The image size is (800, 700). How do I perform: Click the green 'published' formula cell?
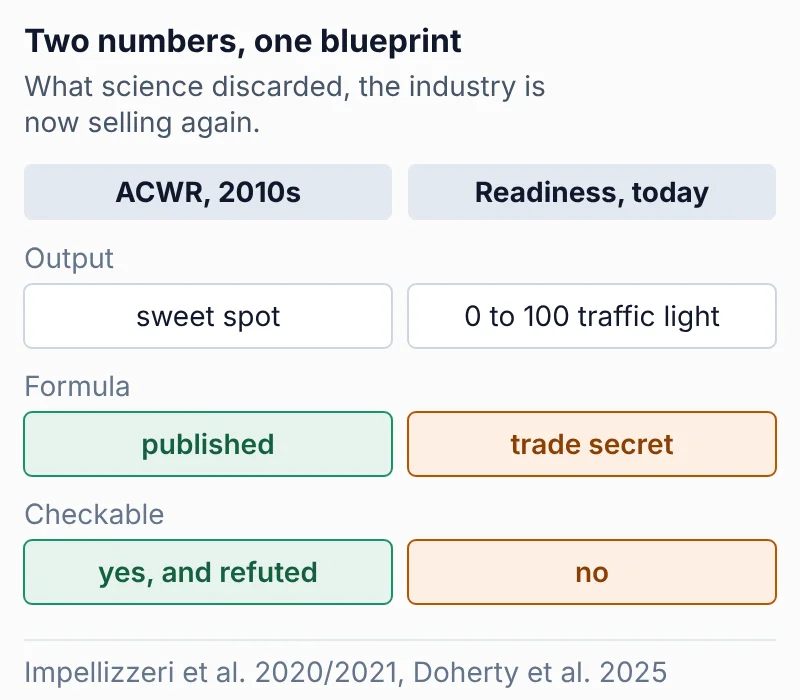coord(208,444)
